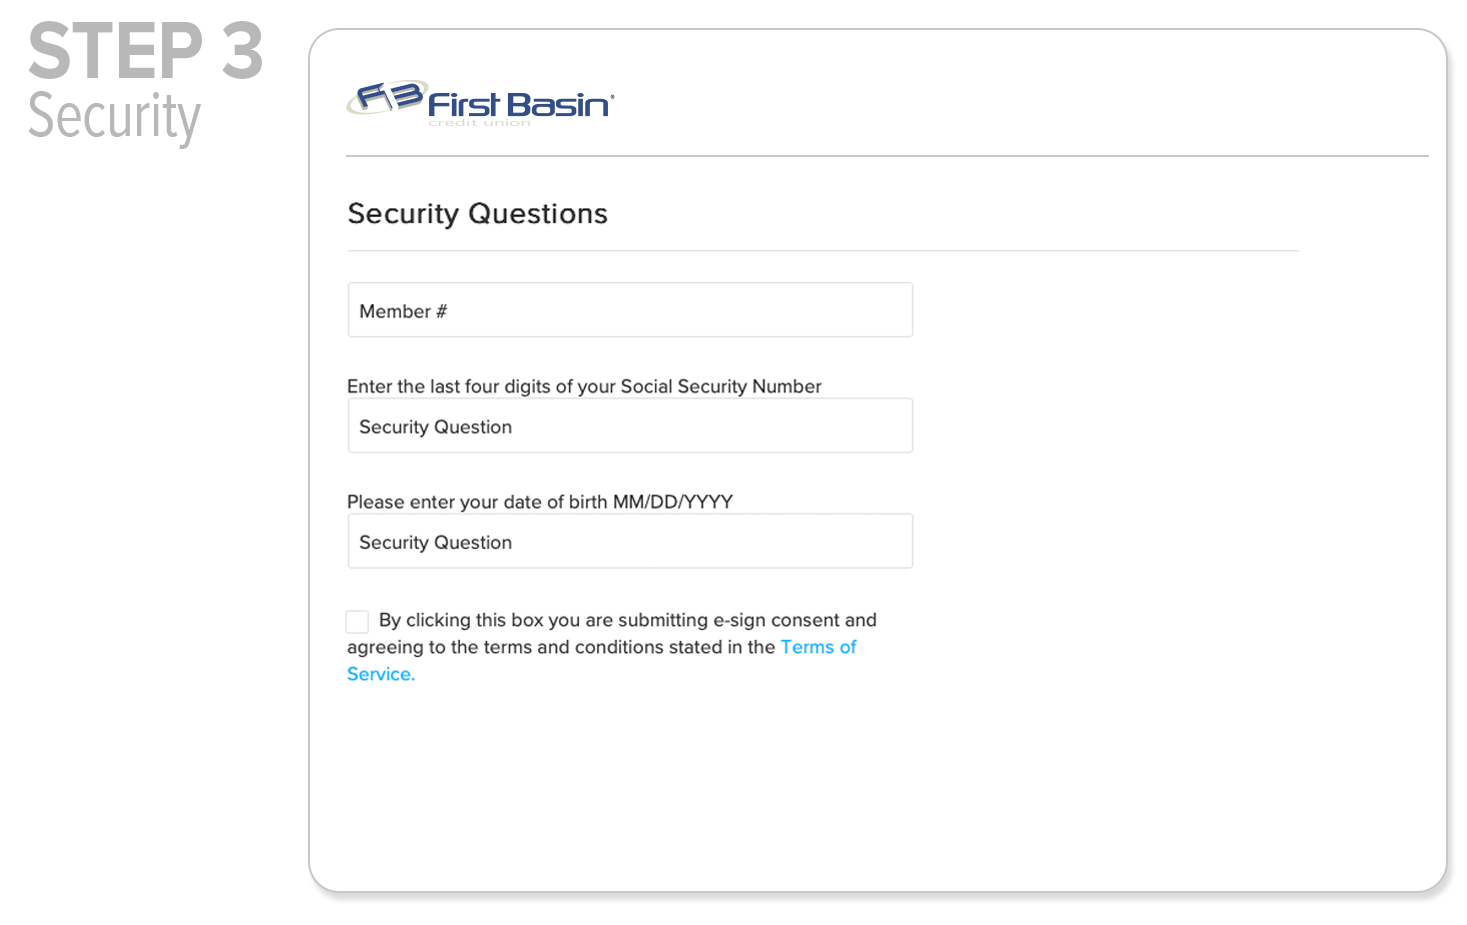
Task: Check the e-sign consent checkbox
Action: (357, 621)
